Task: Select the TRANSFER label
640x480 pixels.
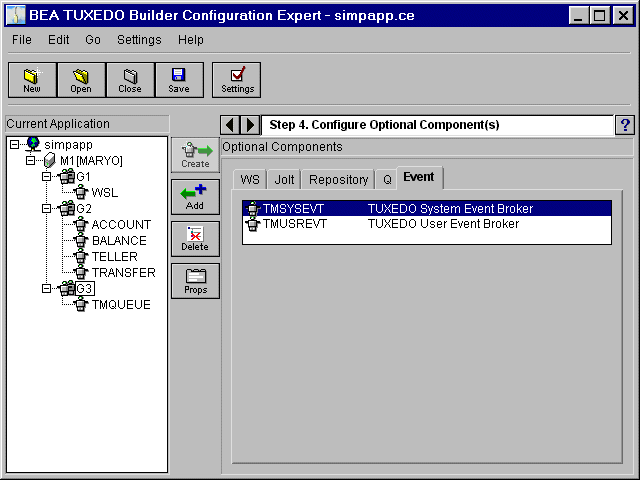Action: [124, 272]
